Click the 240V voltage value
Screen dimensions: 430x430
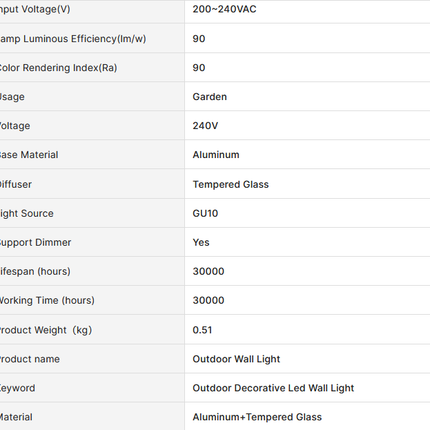click(x=205, y=126)
